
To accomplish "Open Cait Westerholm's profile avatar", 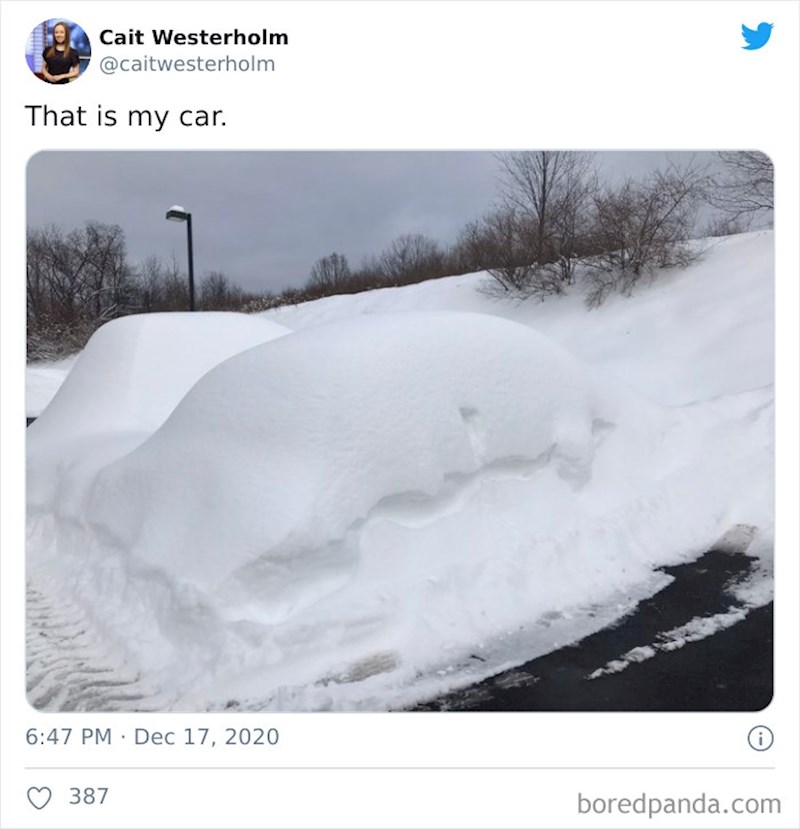I will click(58, 51).
